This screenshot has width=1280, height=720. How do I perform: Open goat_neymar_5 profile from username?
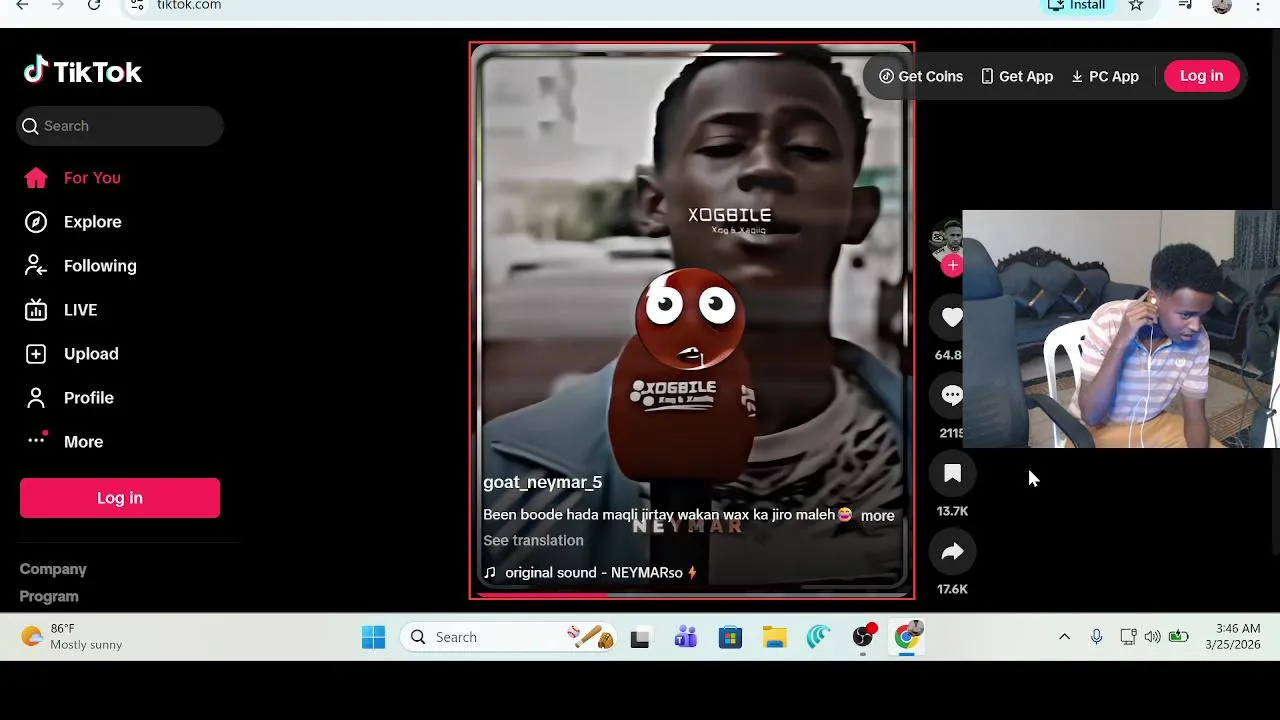pyautogui.click(x=542, y=482)
